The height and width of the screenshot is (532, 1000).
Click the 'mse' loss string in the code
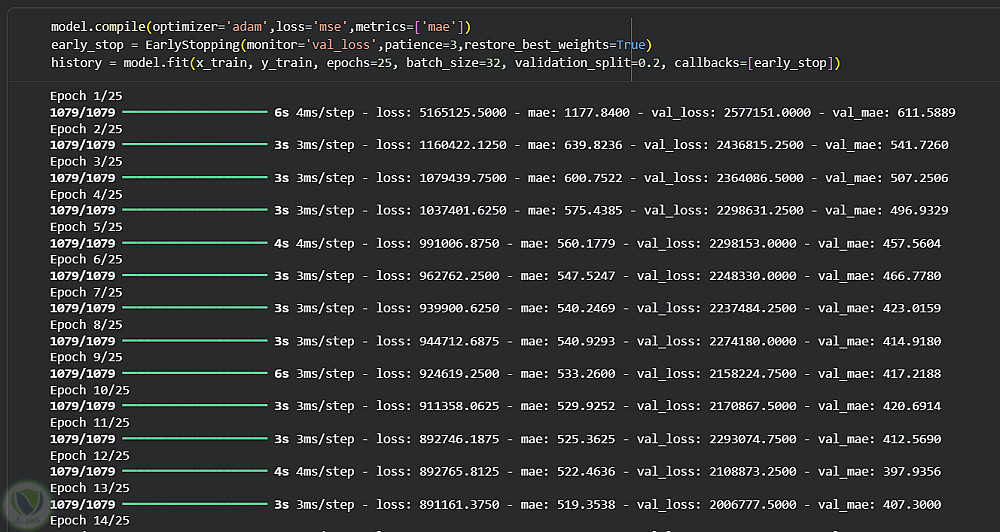[x=330, y=27]
